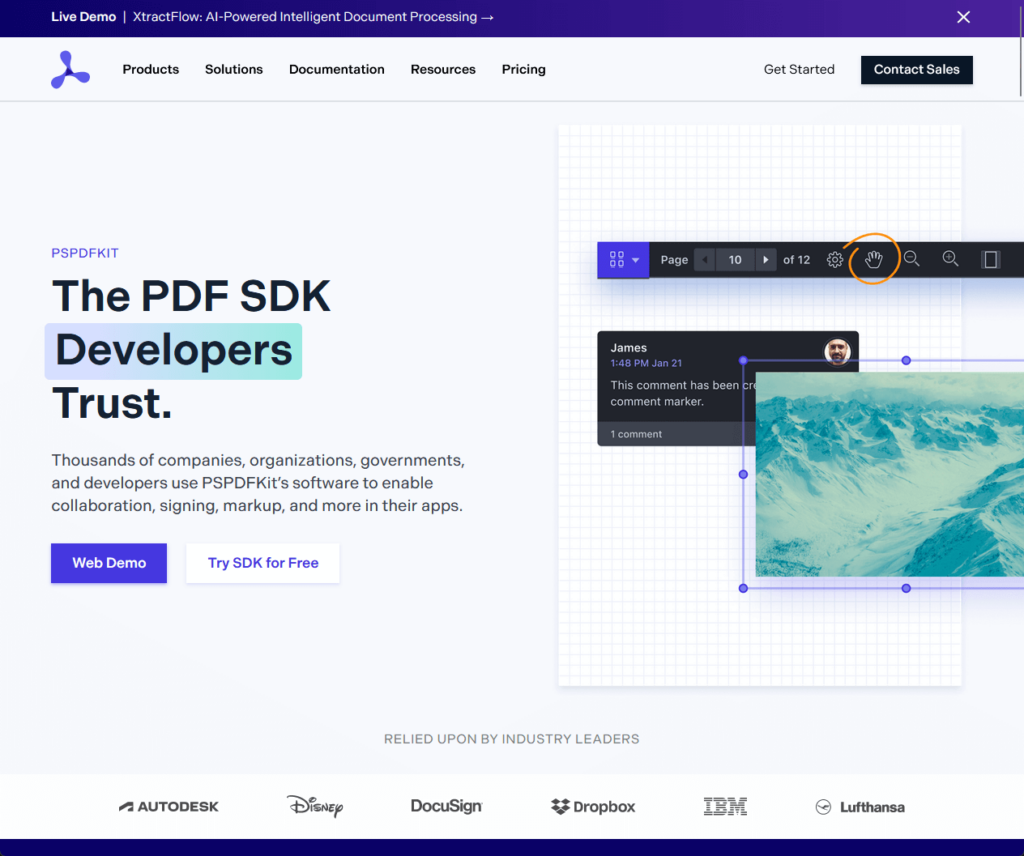The height and width of the screenshot is (856, 1024).
Task: Go to next page in viewer toolbar
Action: click(x=765, y=260)
